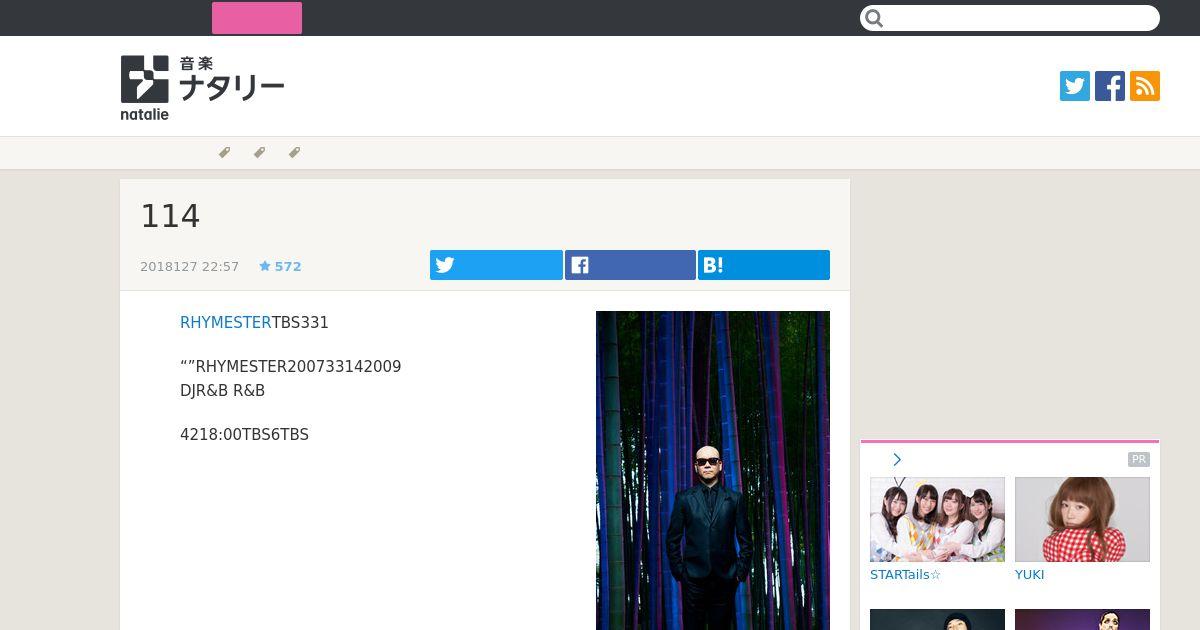This screenshot has height=630, width=1200.
Task: Click the star count 572
Action: [x=280, y=266]
